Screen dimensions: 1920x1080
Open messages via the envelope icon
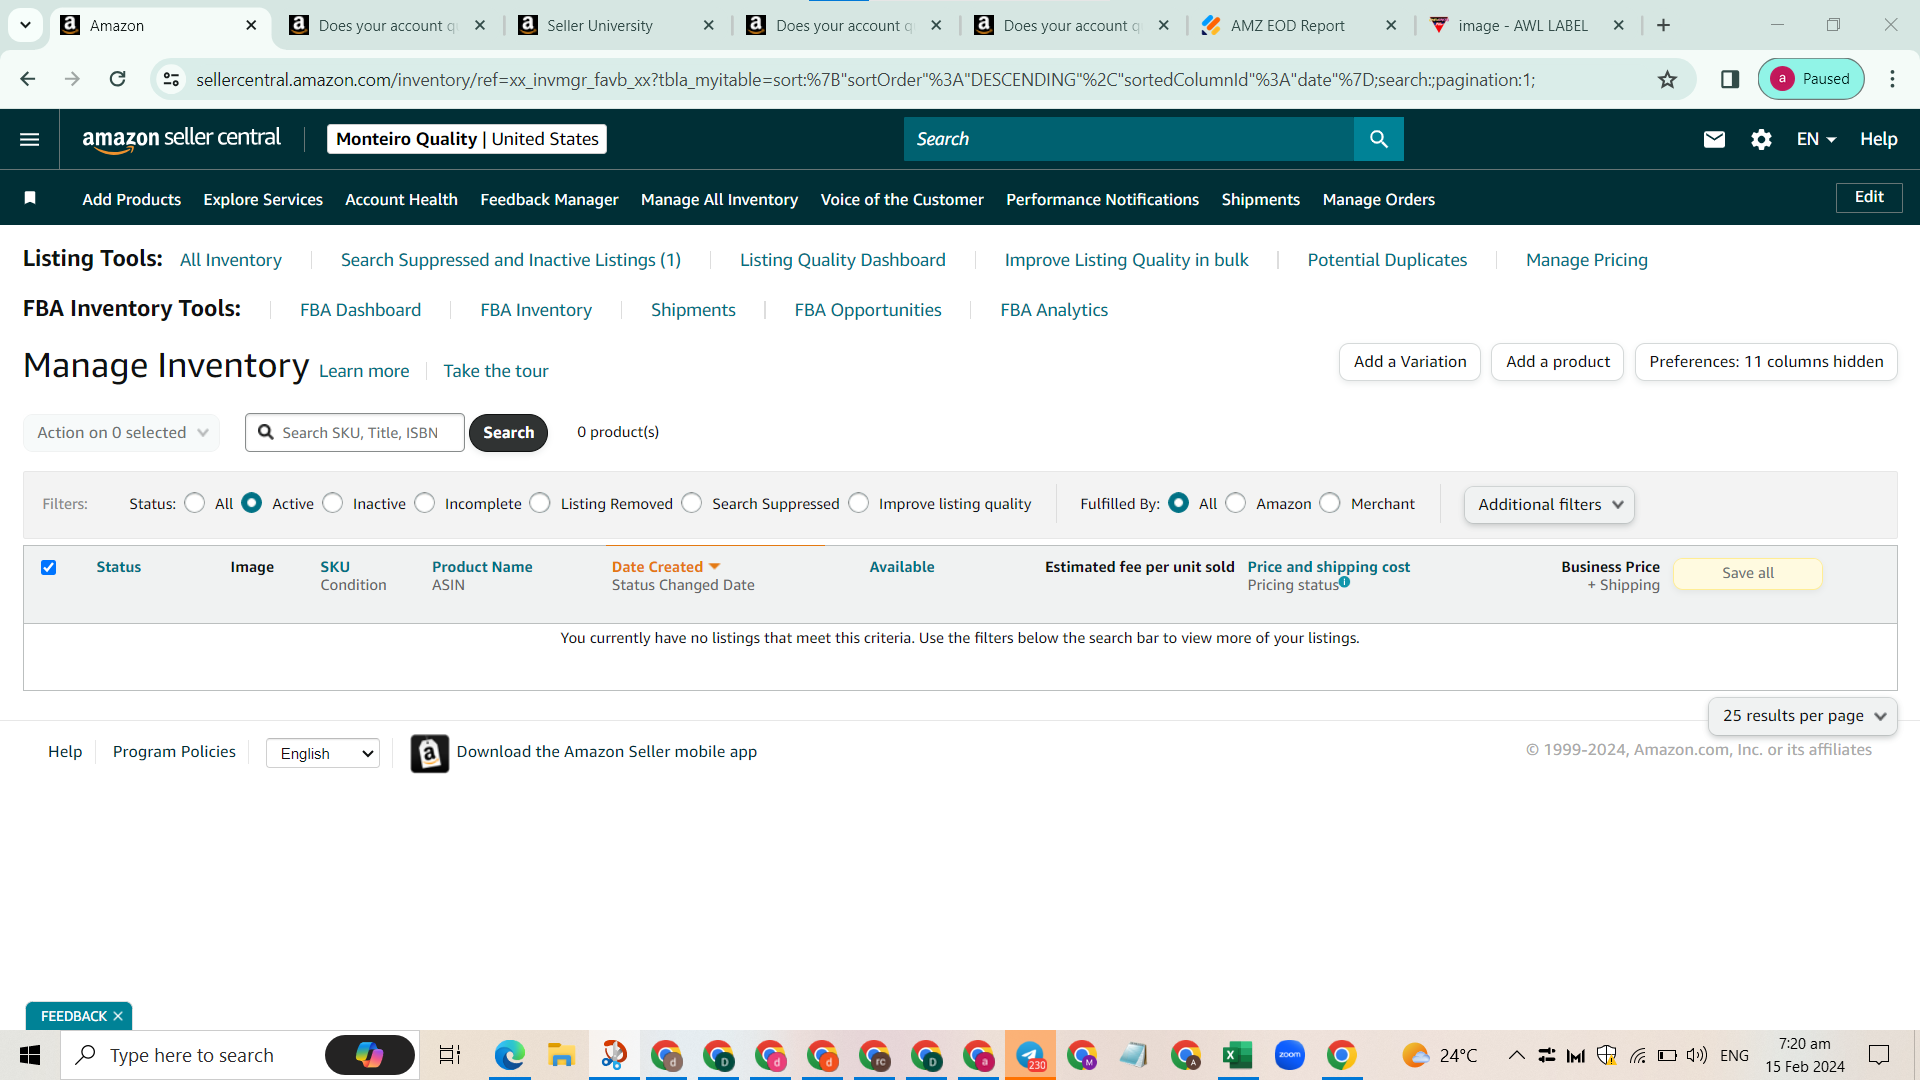(x=1714, y=139)
